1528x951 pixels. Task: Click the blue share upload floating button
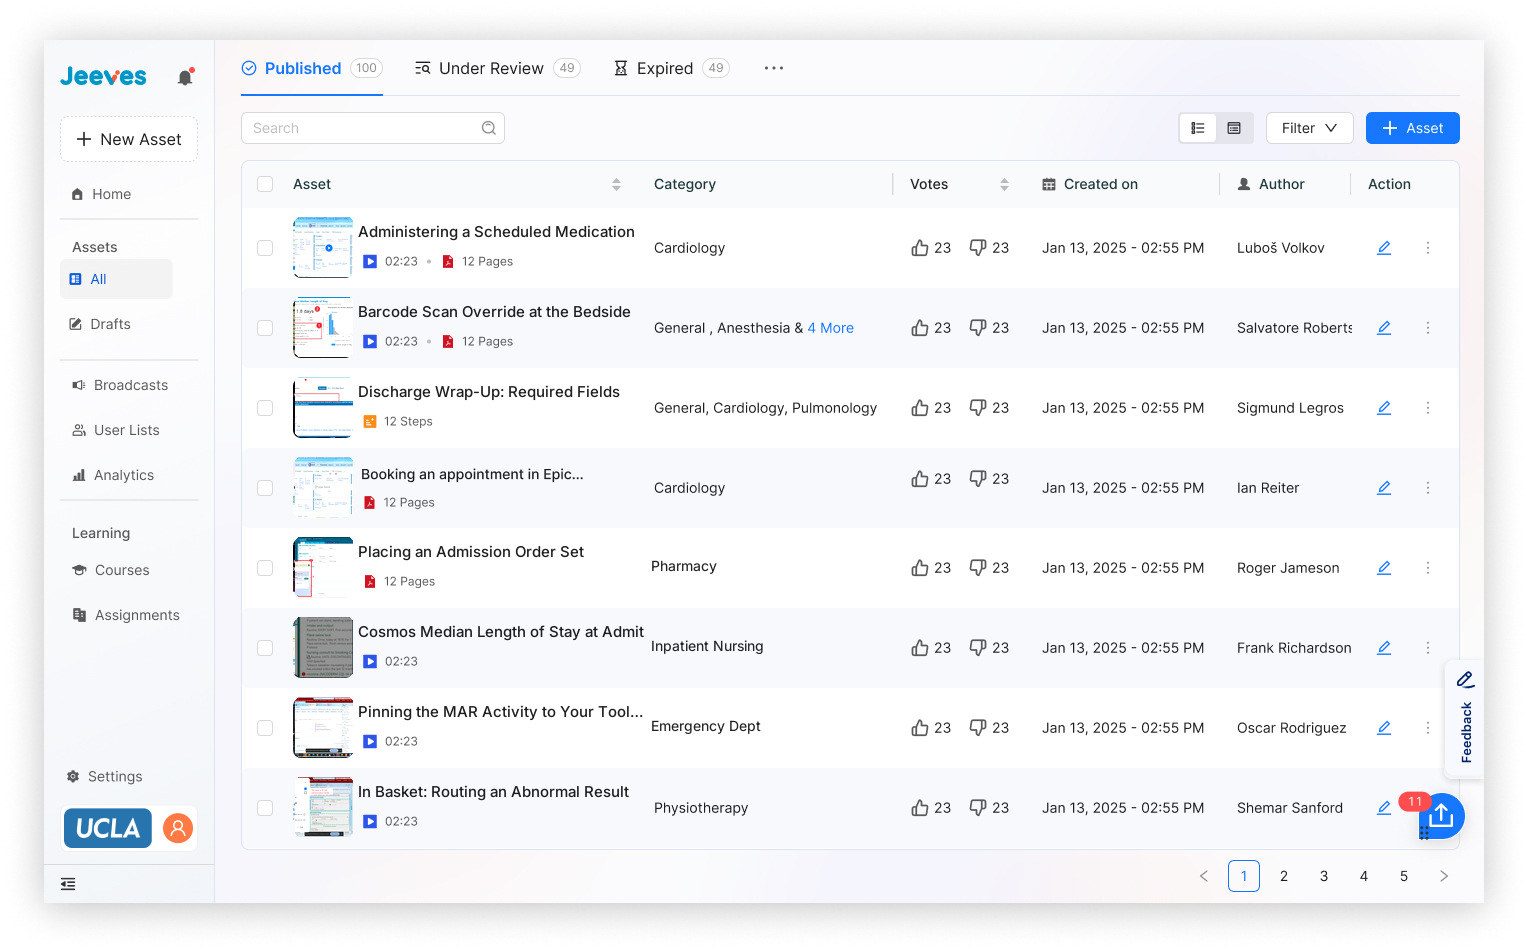[x=1441, y=816]
